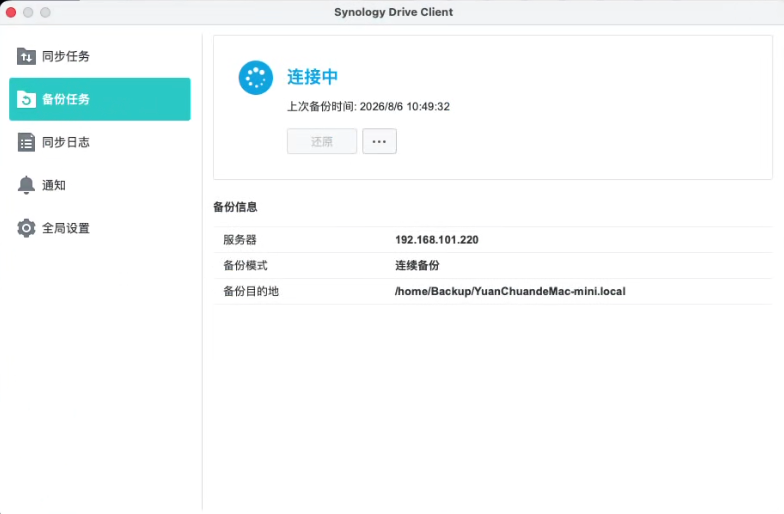The width and height of the screenshot is (784, 514).
Task: Click the 连接中 status heading
Action: coord(312,76)
